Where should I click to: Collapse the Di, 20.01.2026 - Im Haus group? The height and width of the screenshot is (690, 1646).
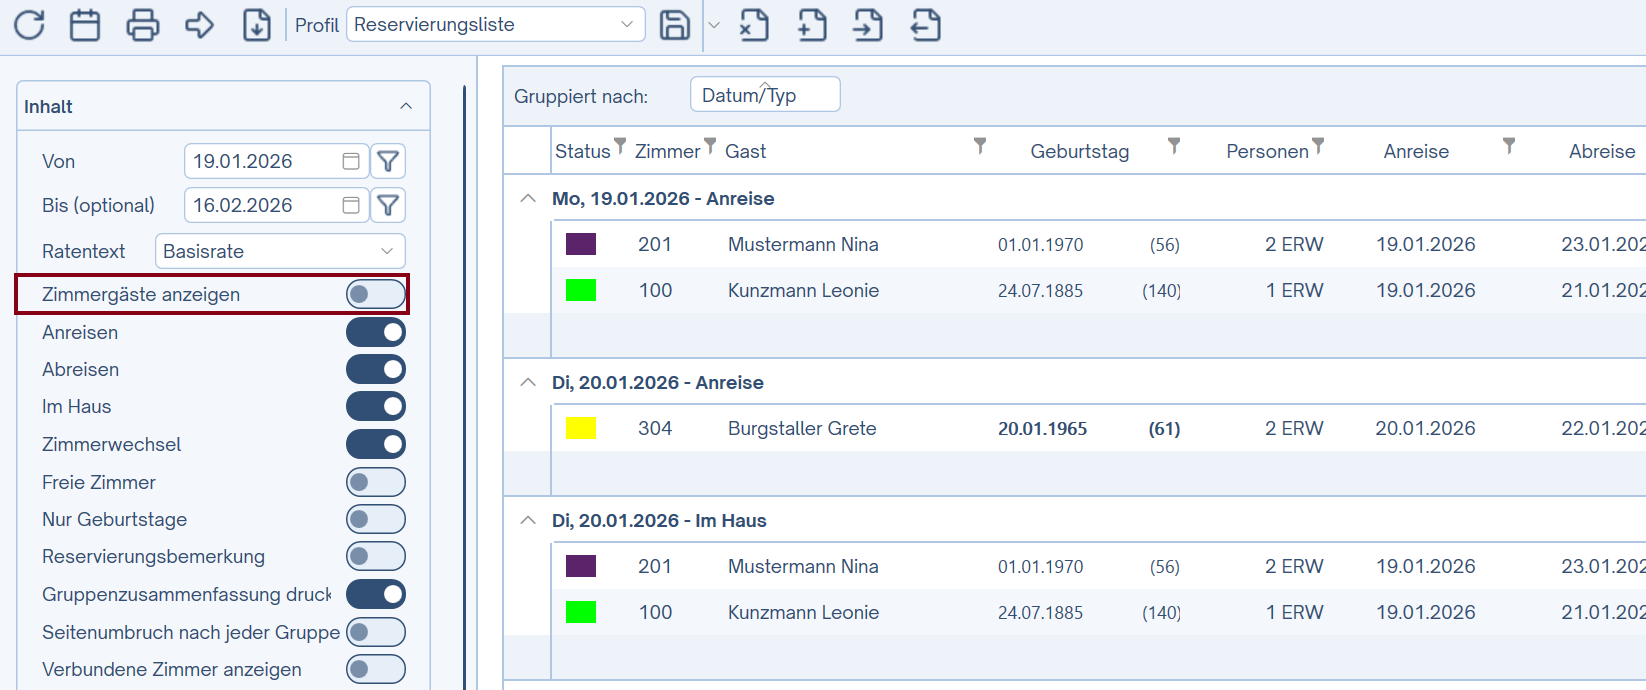528,520
